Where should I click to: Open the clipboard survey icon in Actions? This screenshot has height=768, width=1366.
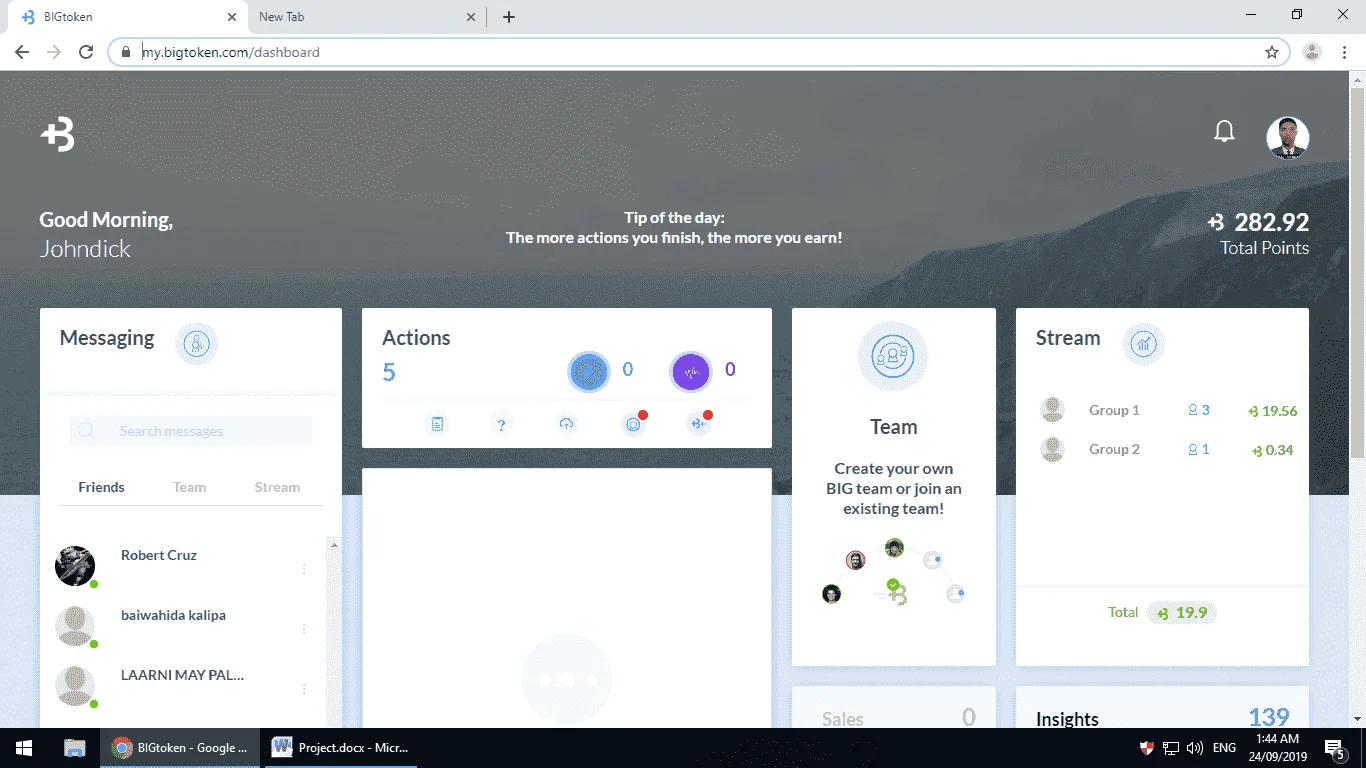[x=437, y=424]
